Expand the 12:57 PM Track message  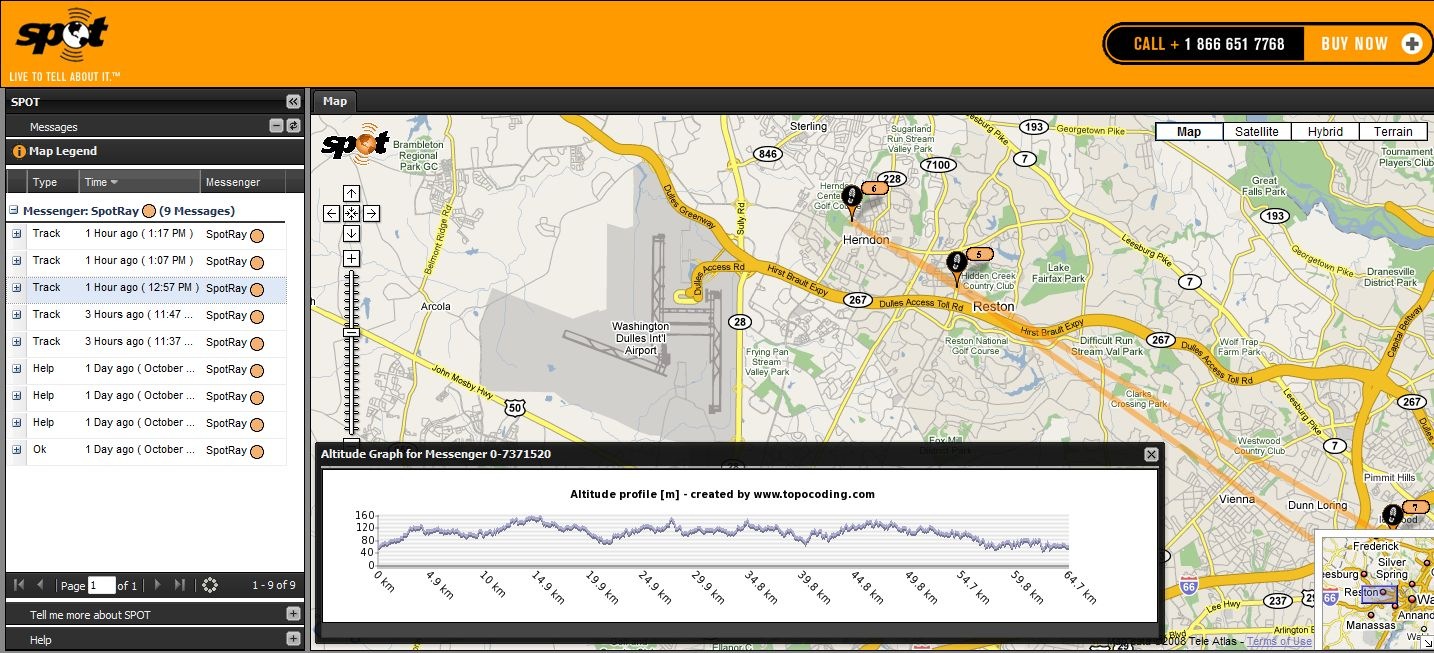coord(16,287)
